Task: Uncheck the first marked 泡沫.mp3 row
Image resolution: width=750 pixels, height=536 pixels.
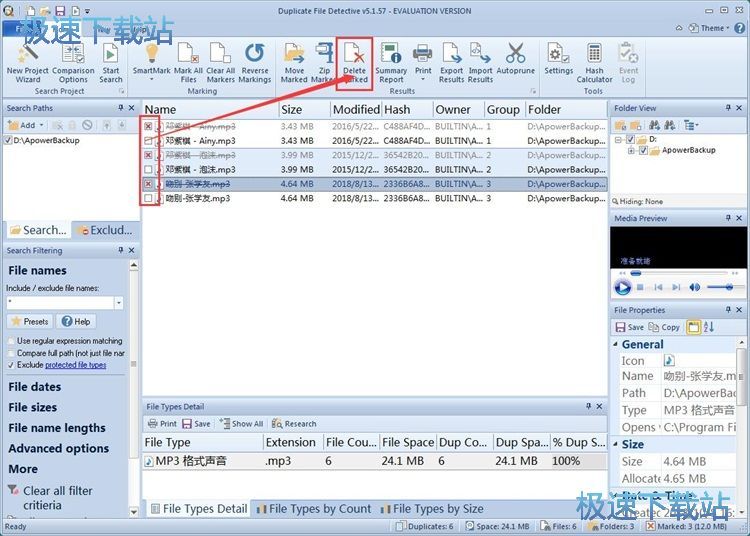Action: coord(148,155)
